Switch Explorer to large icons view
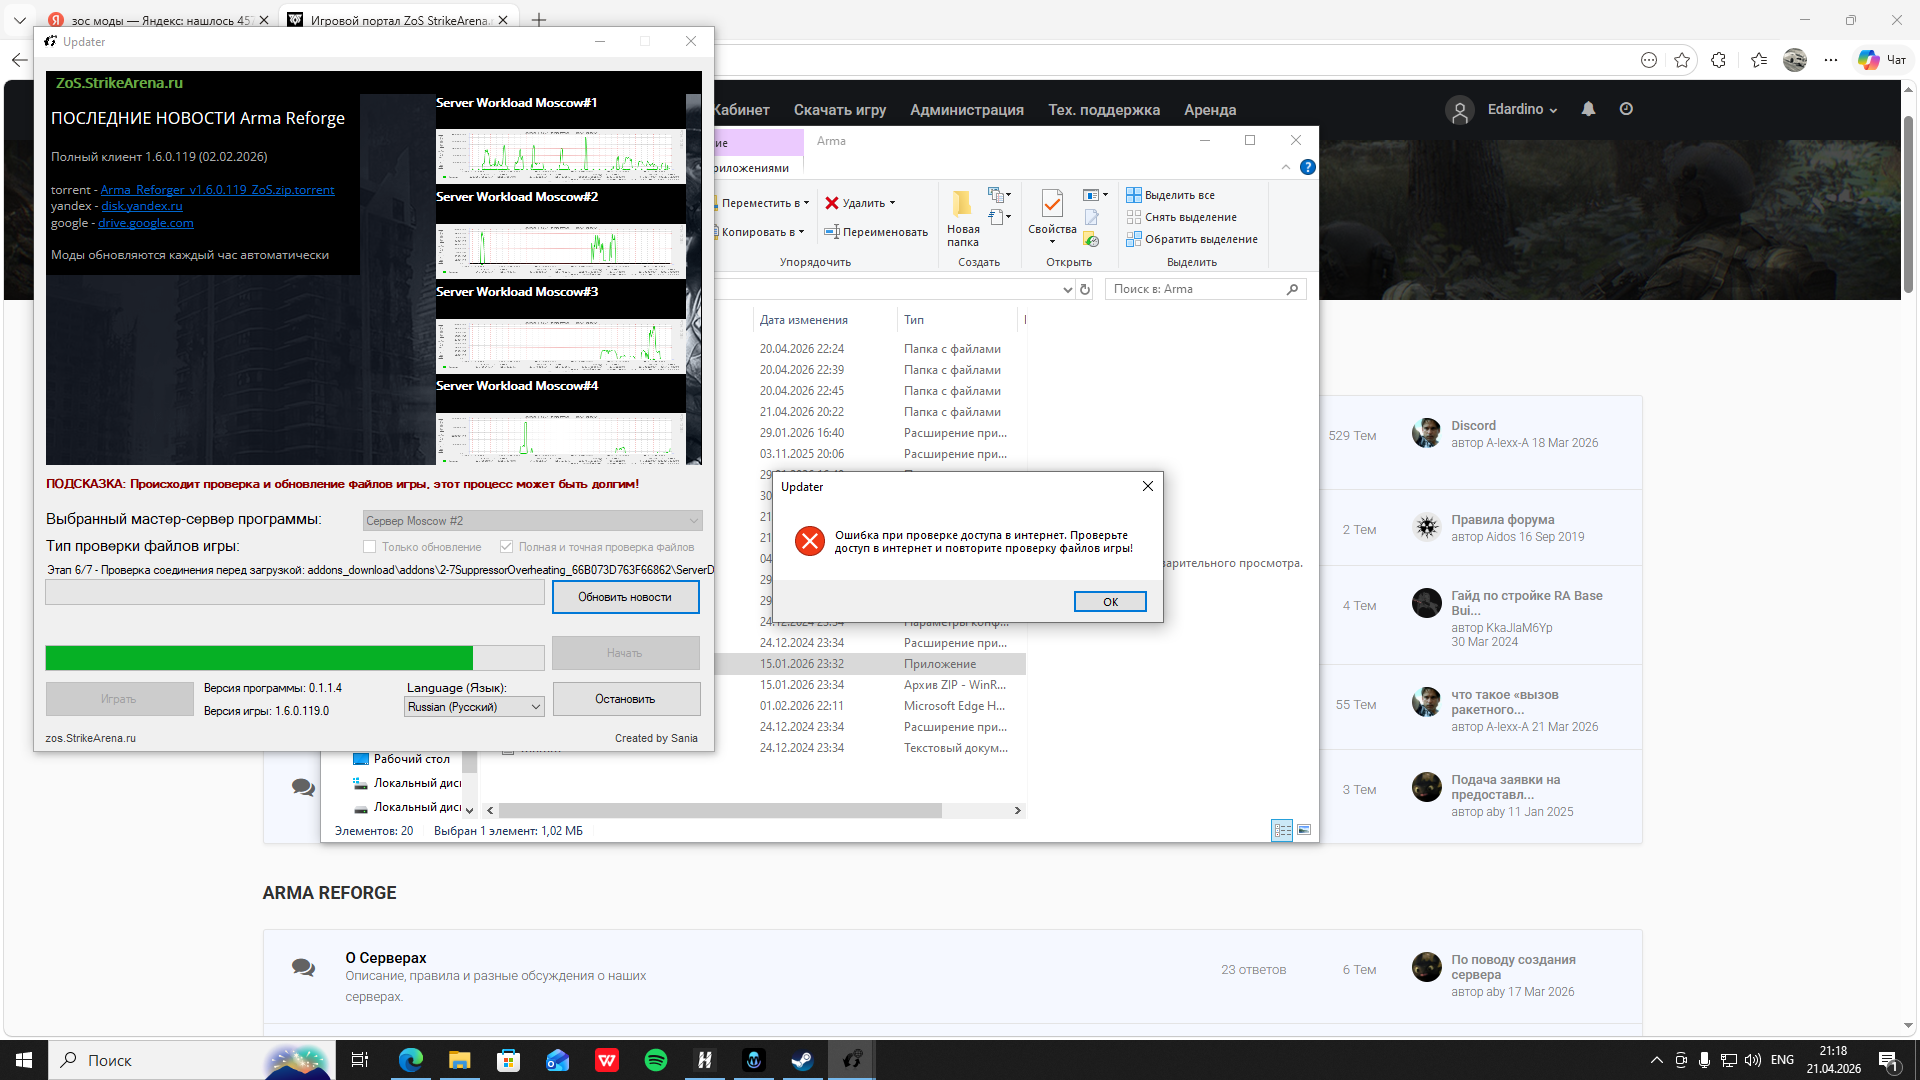This screenshot has height=1080, width=1920. point(1304,830)
